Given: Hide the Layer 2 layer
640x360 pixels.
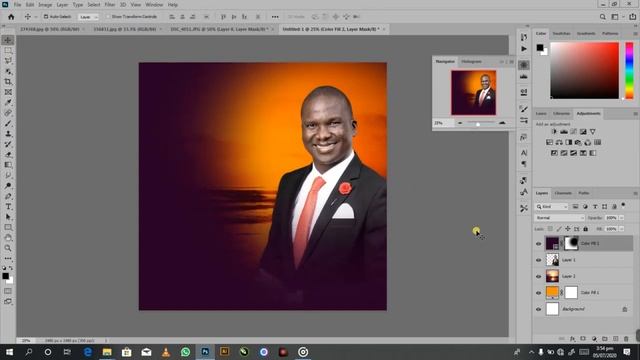Looking at the screenshot, I should 538,276.
